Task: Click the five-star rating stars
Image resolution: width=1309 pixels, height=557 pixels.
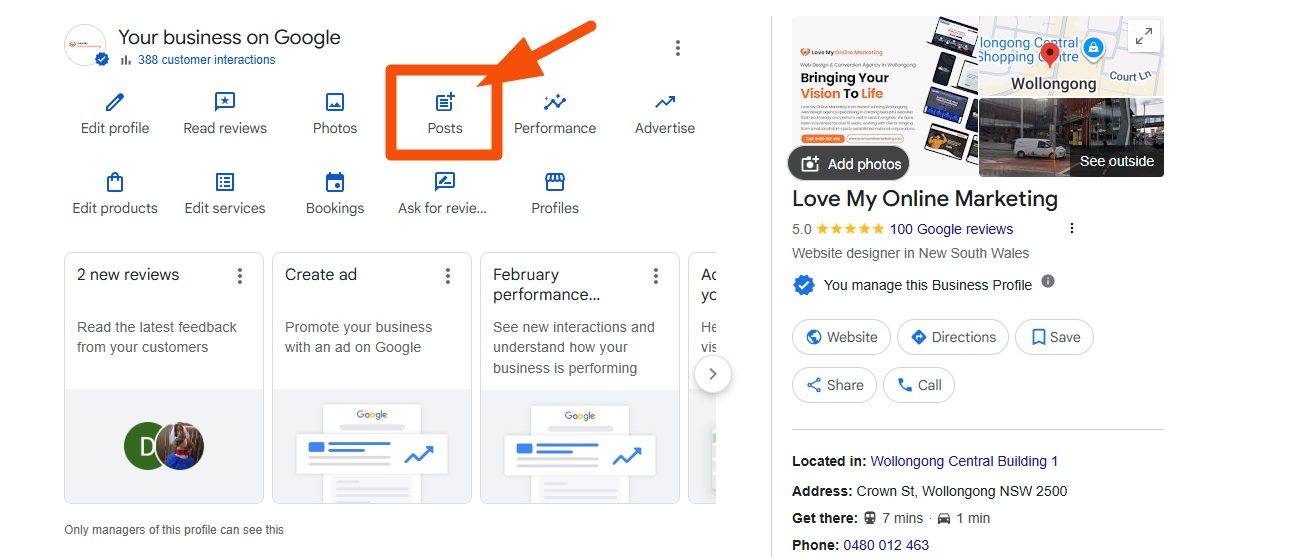Action: coord(850,229)
